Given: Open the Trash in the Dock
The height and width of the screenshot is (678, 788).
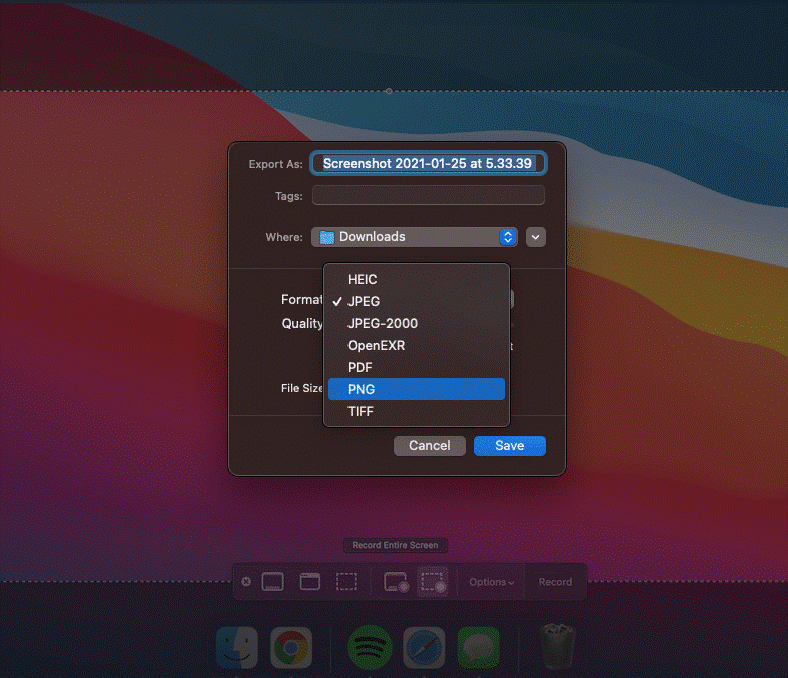Looking at the screenshot, I should pyautogui.click(x=557, y=647).
